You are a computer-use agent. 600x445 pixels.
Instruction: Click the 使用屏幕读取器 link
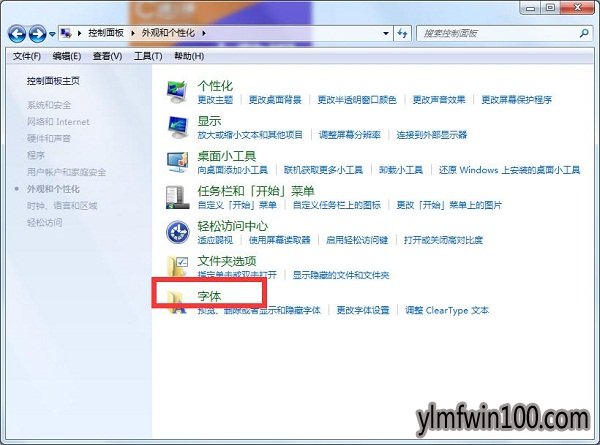coord(279,240)
